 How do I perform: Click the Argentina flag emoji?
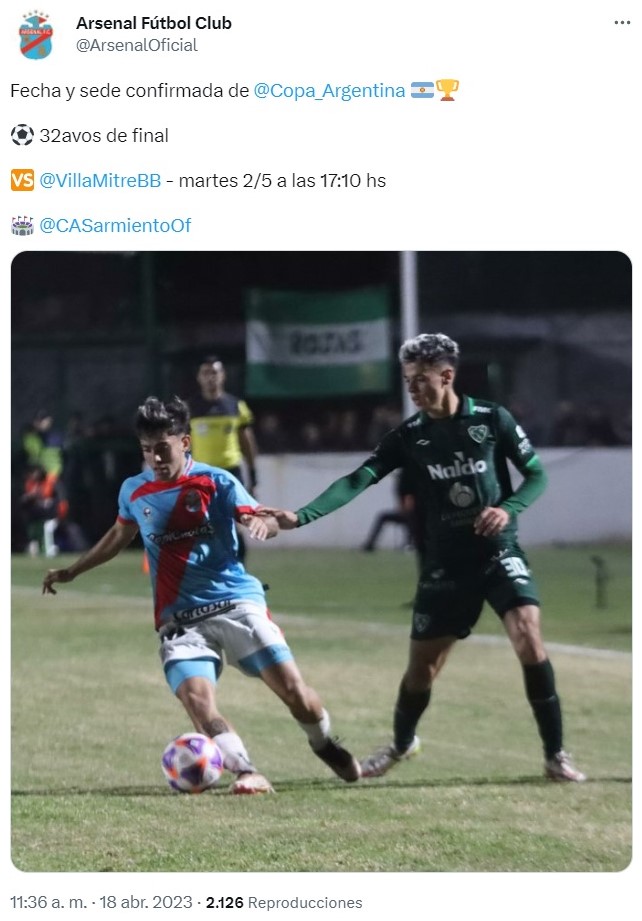tap(422, 90)
